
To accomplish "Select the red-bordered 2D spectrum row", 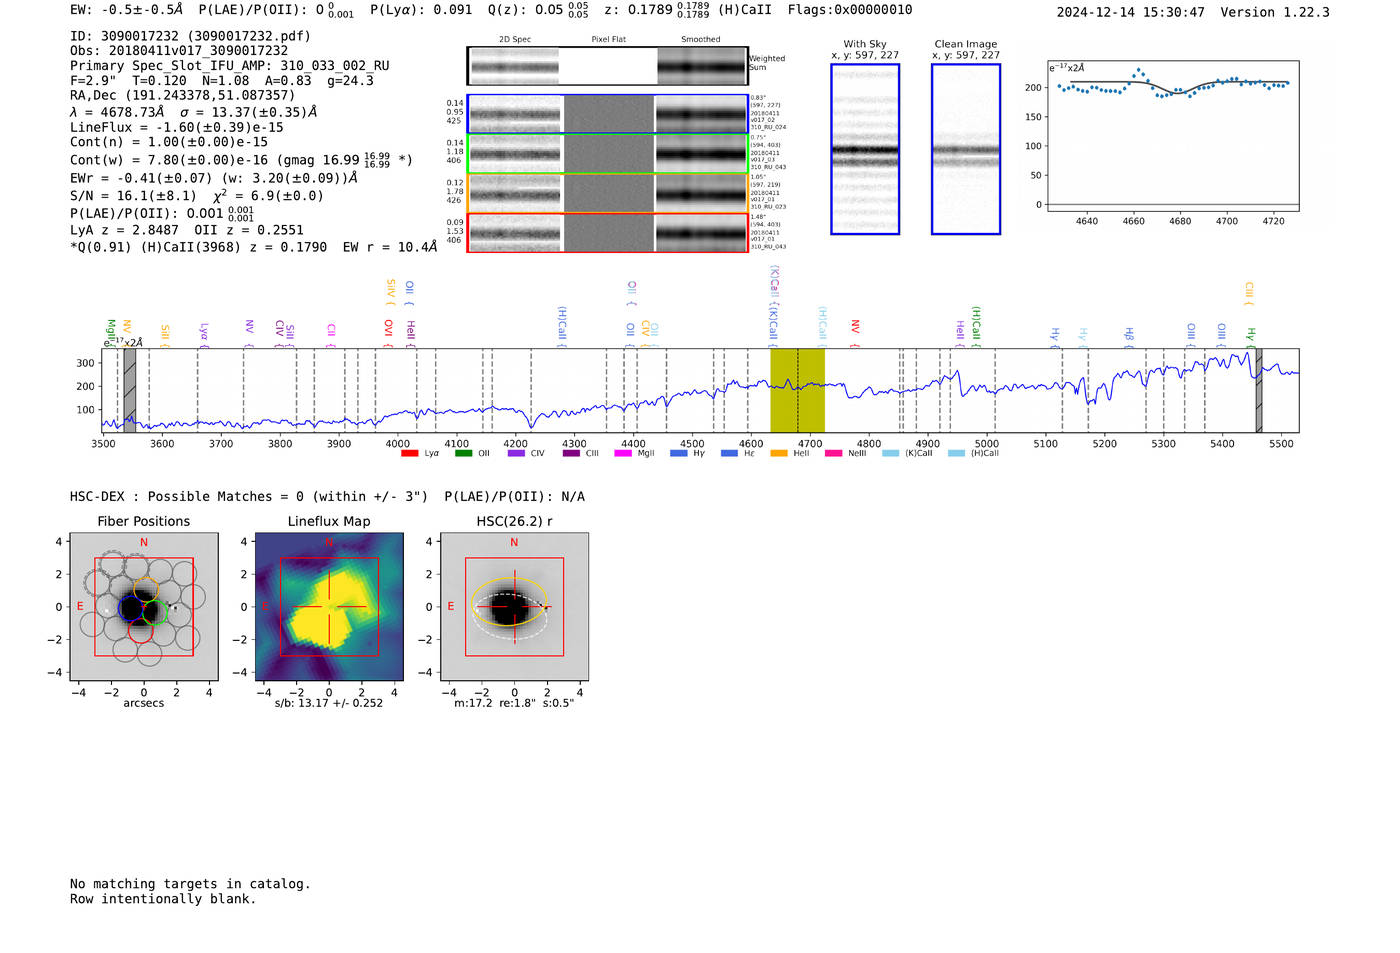I will pyautogui.click(x=607, y=233).
